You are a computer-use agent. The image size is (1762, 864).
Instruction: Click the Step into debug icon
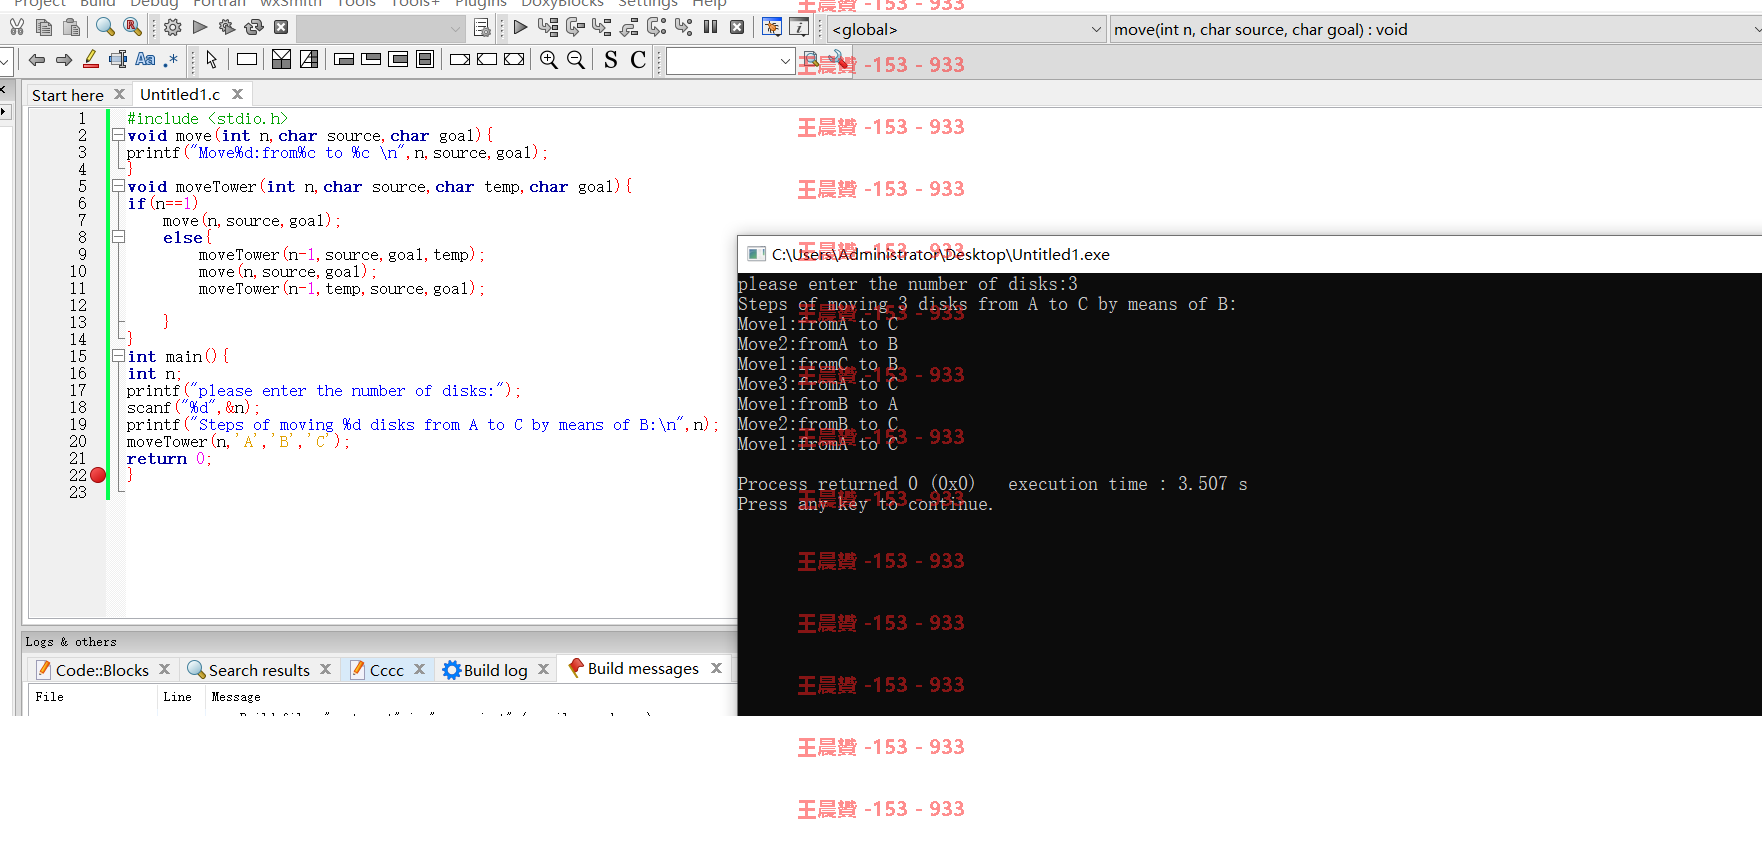[x=602, y=27]
